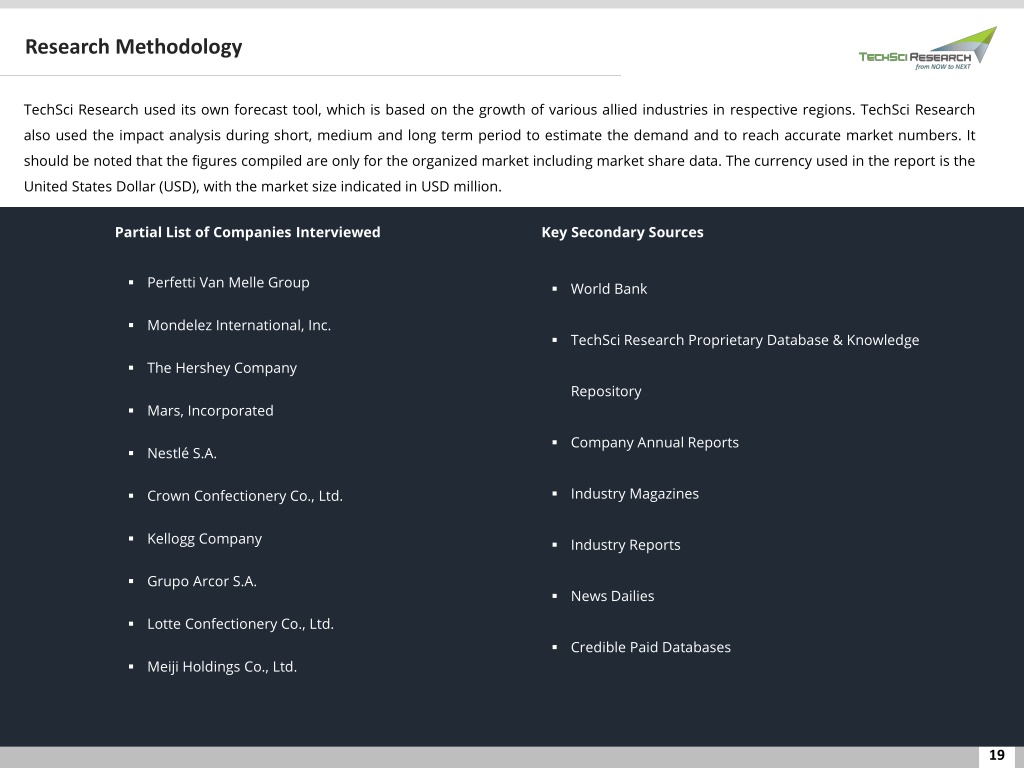
Task: Select Credible Paid Databases item
Action: coord(650,647)
